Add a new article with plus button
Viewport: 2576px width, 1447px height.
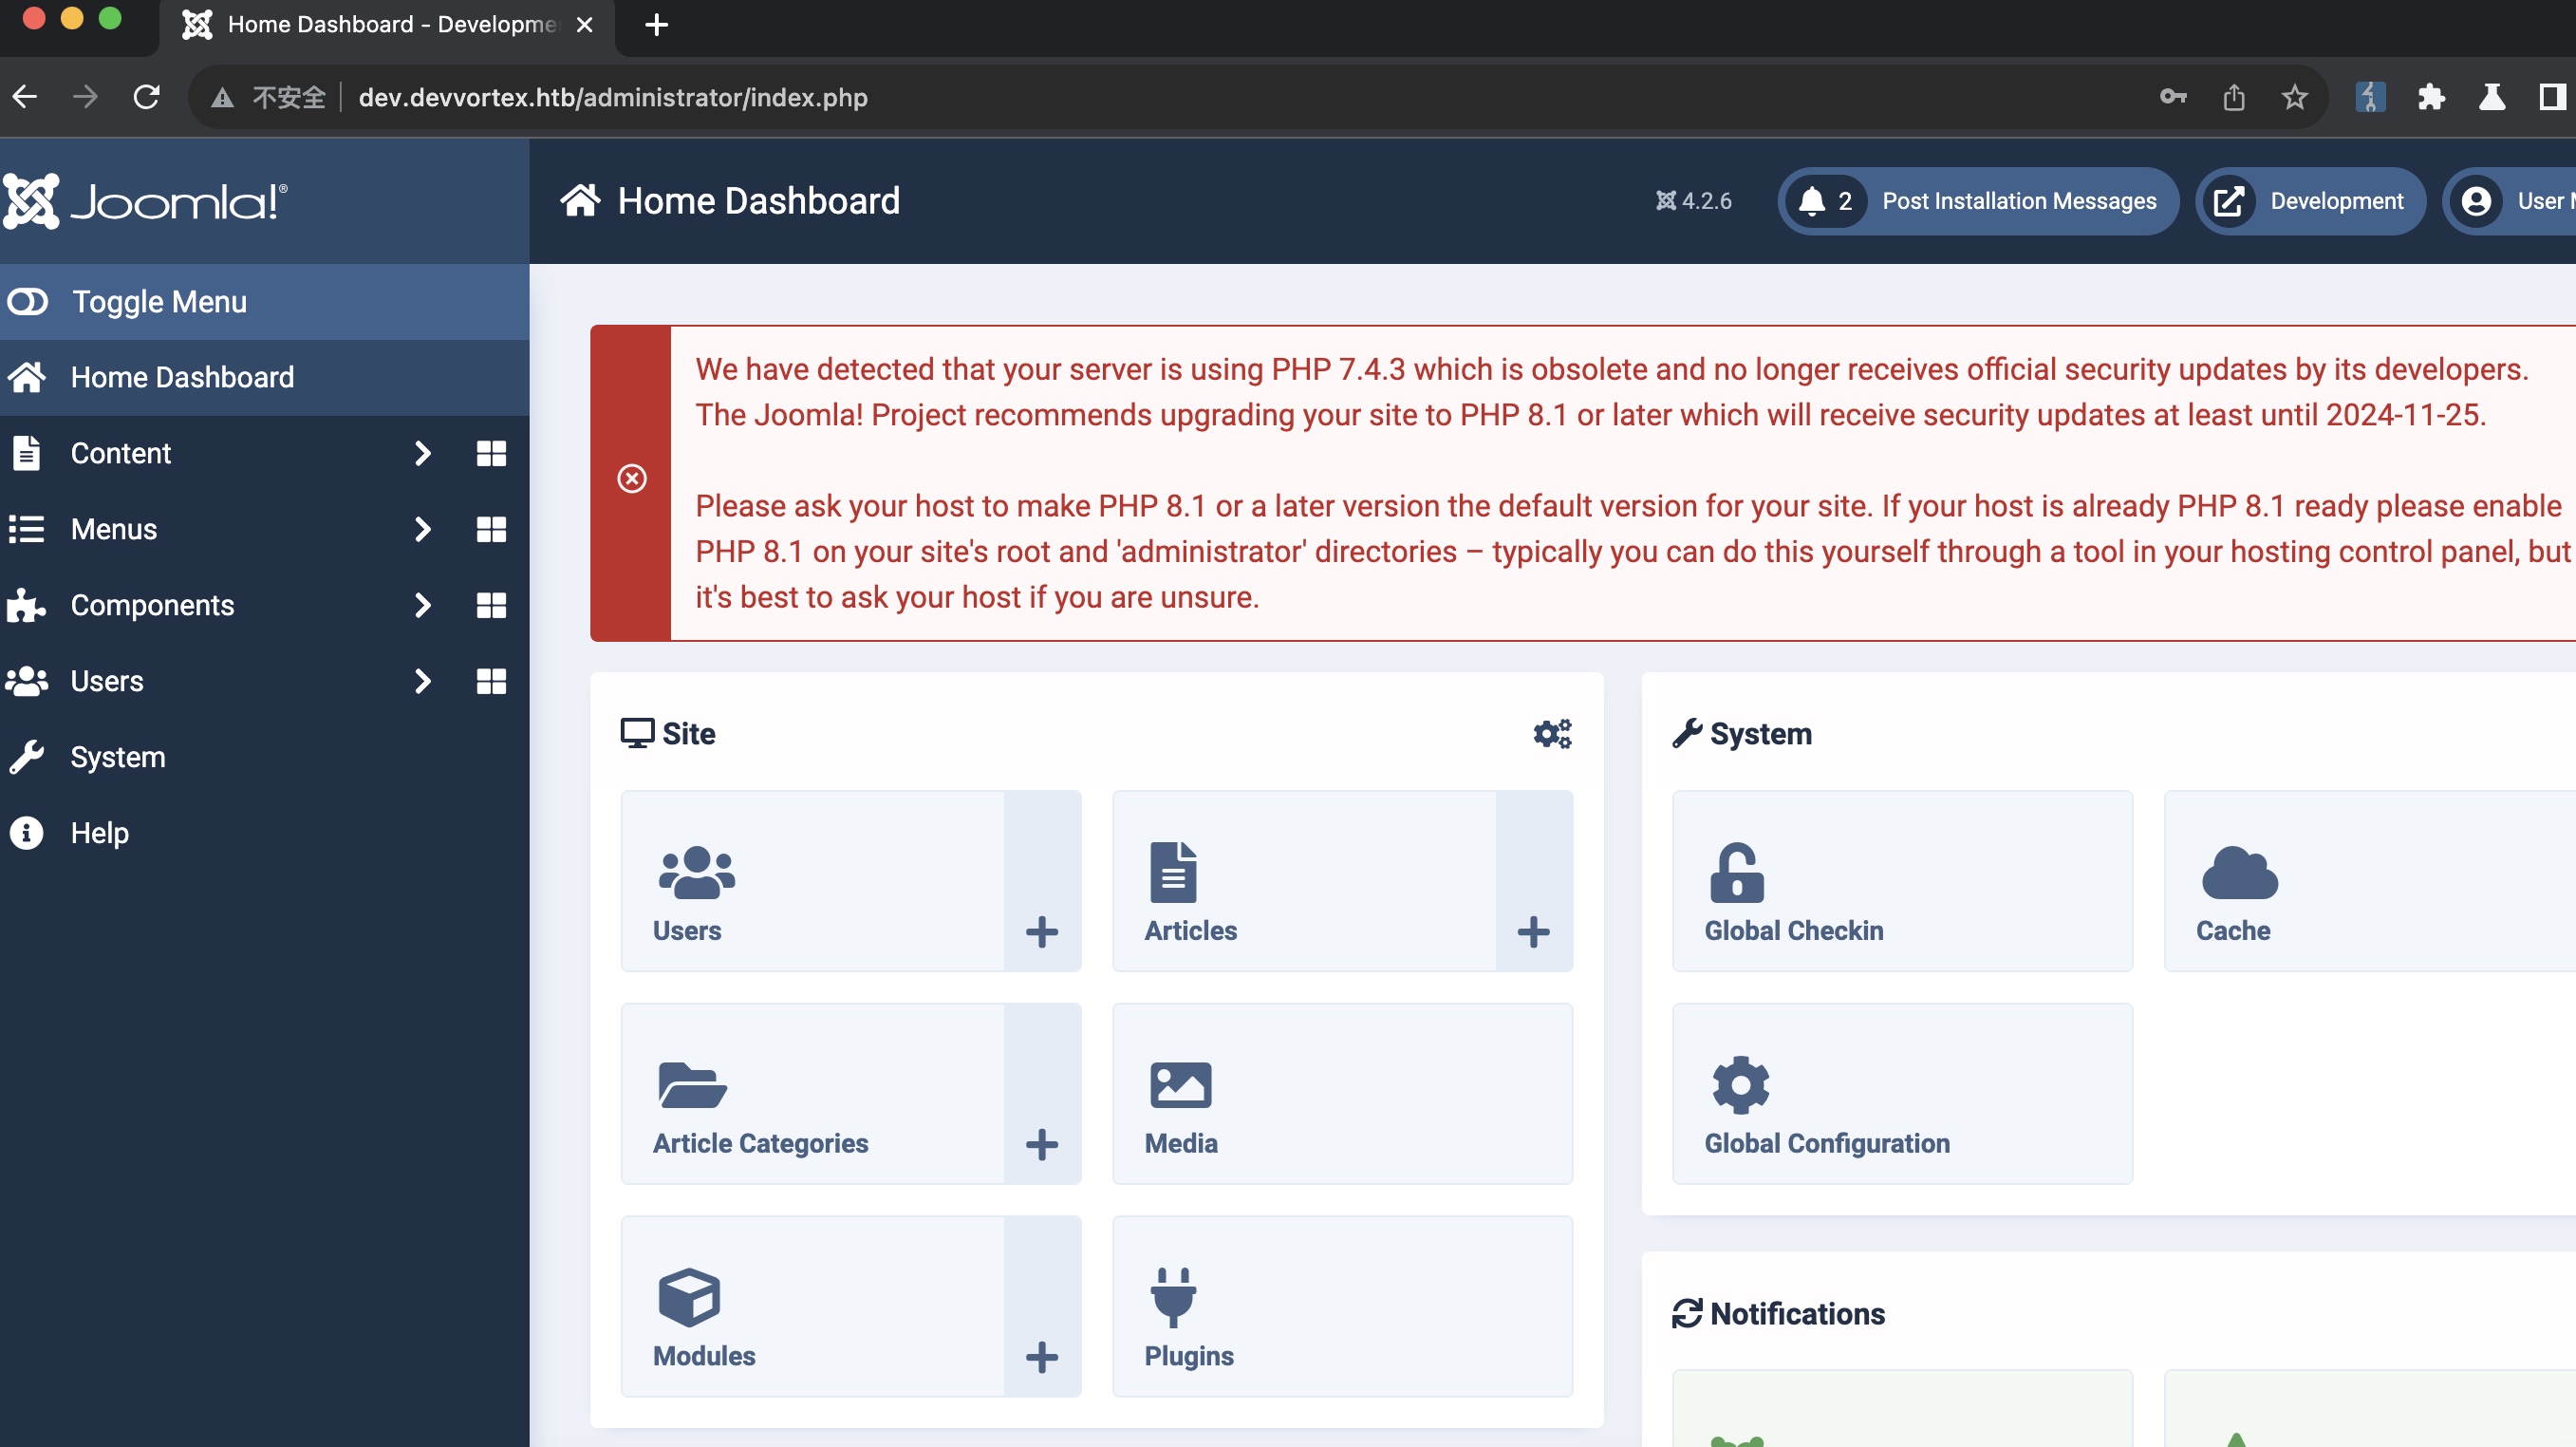[1533, 931]
